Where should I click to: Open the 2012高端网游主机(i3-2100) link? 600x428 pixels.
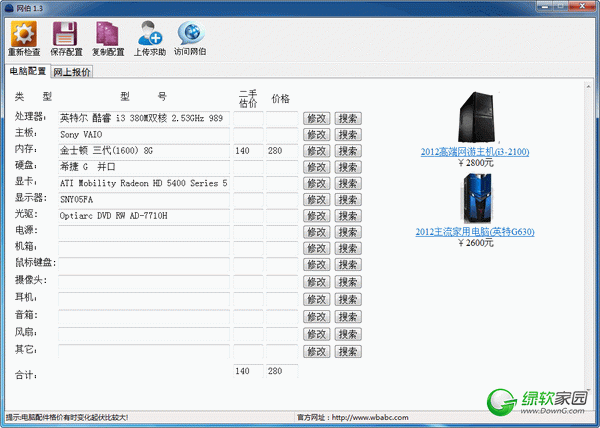click(475, 152)
